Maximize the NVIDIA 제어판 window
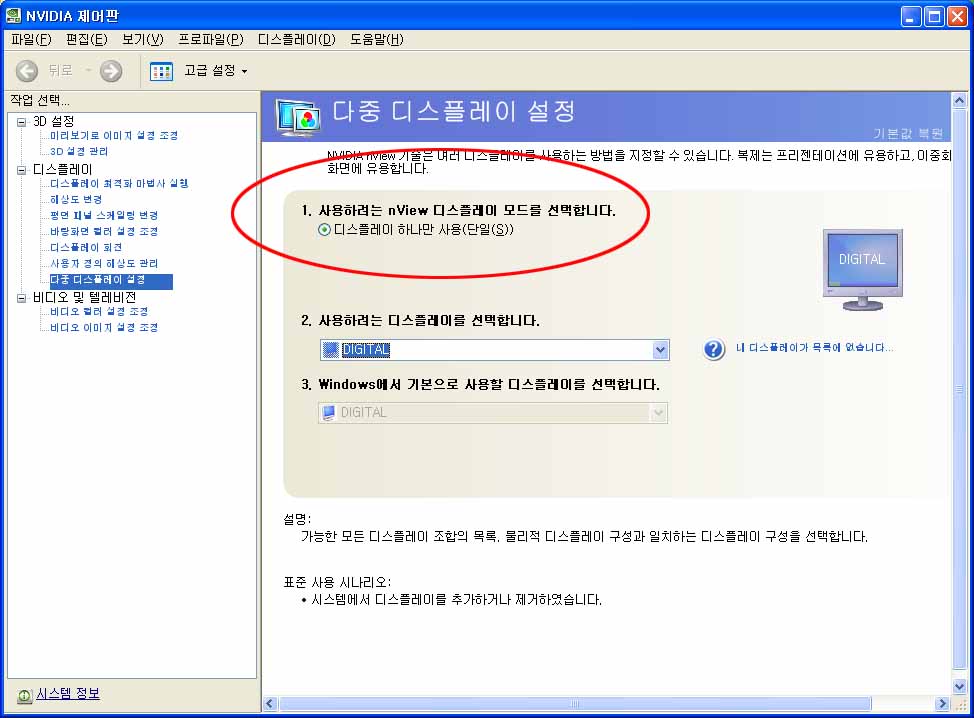Image resolution: width=974 pixels, height=718 pixels. 934,16
